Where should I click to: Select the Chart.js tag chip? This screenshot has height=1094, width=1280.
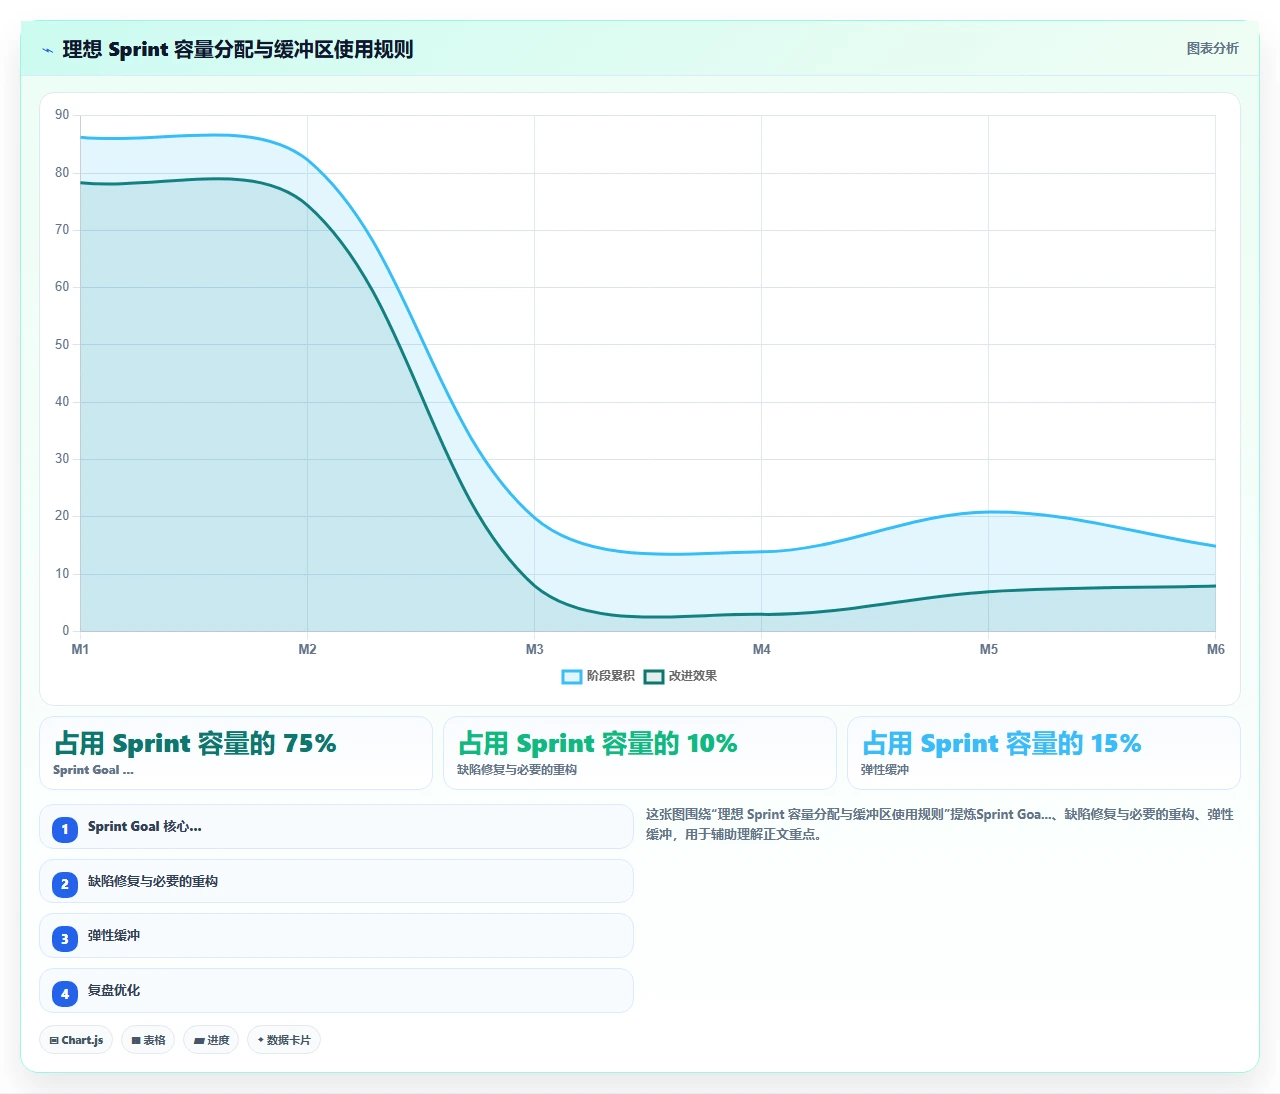[76, 1040]
